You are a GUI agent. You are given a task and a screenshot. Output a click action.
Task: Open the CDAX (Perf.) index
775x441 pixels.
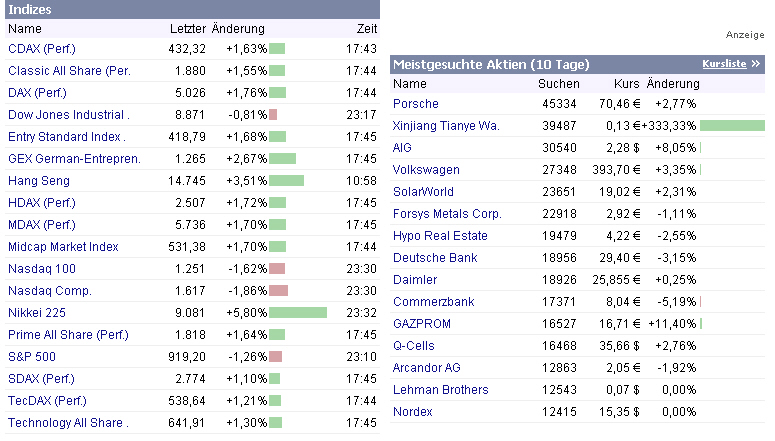click(x=42, y=49)
